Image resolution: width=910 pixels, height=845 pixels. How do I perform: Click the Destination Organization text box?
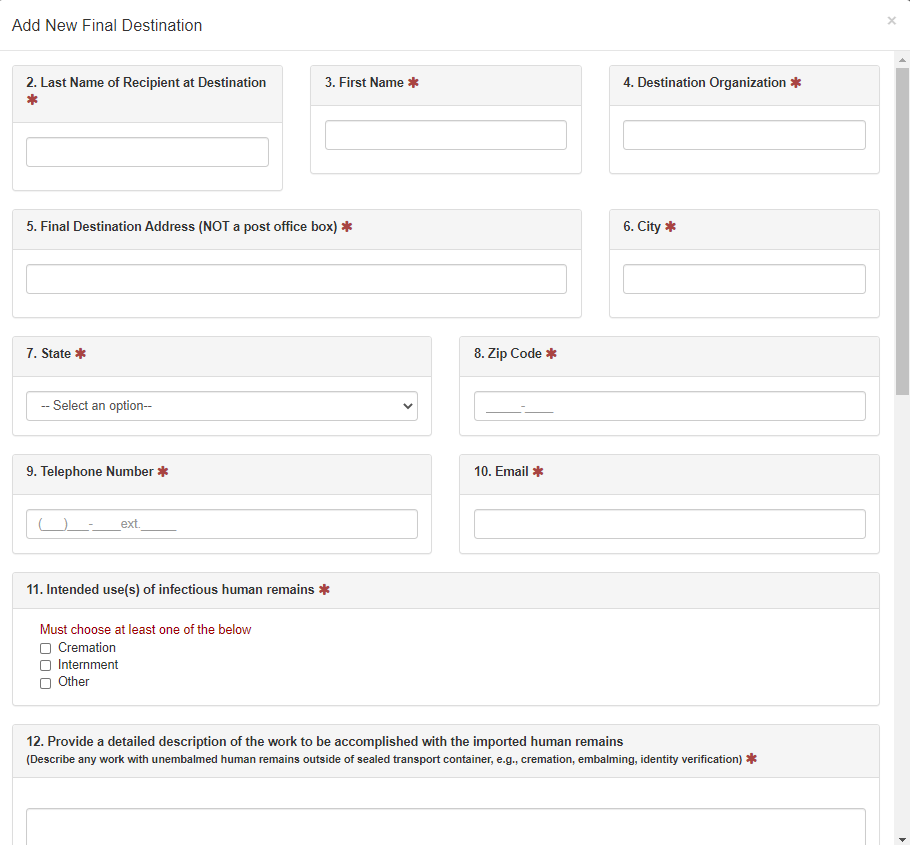744,135
